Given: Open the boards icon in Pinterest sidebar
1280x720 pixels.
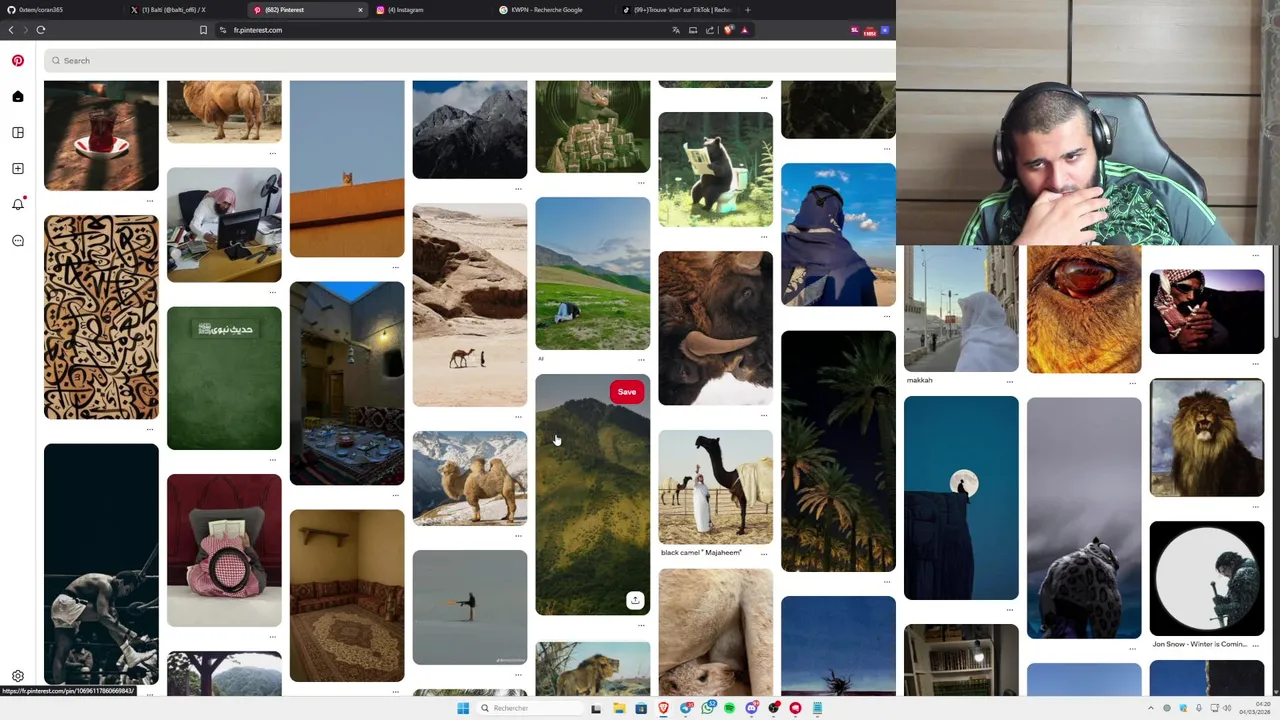Looking at the screenshot, I should coord(18,133).
